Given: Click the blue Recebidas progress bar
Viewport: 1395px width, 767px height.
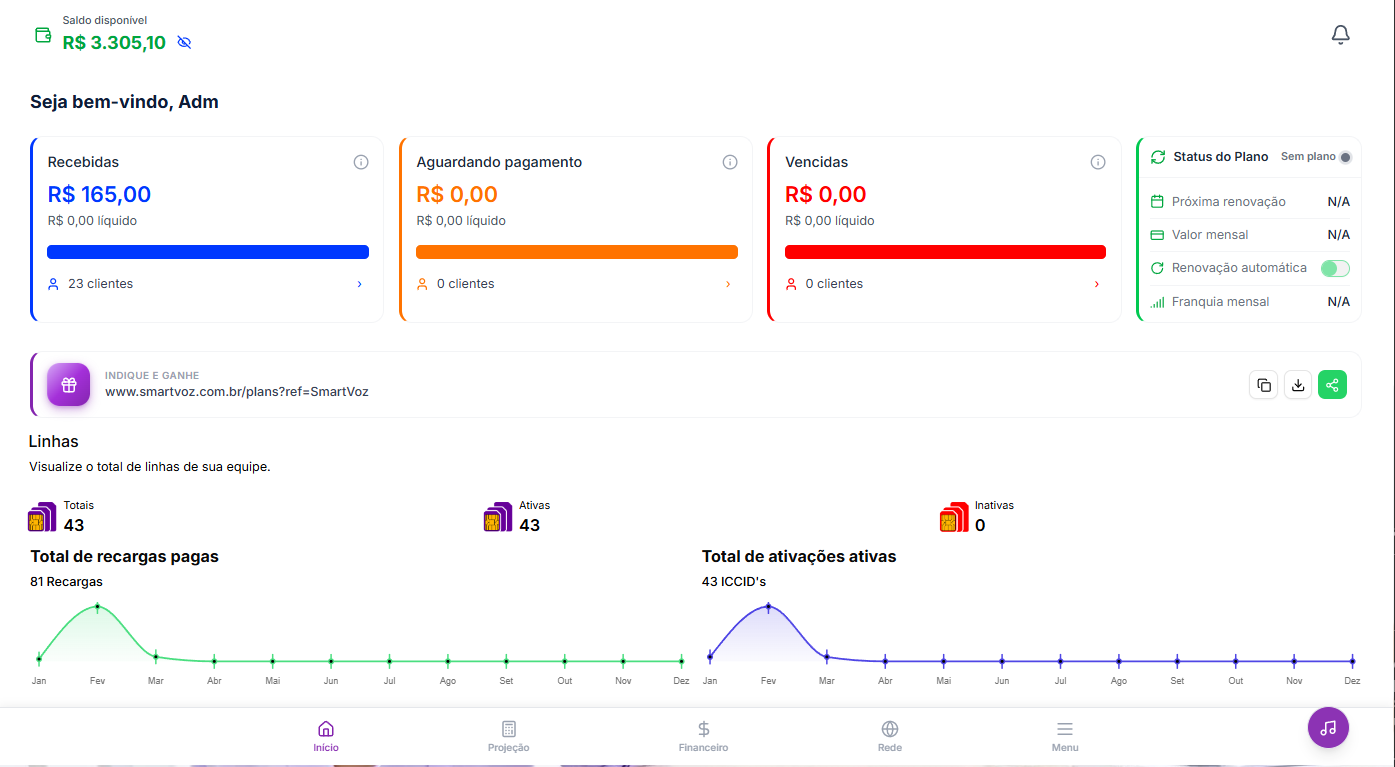Looking at the screenshot, I should (208, 252).
